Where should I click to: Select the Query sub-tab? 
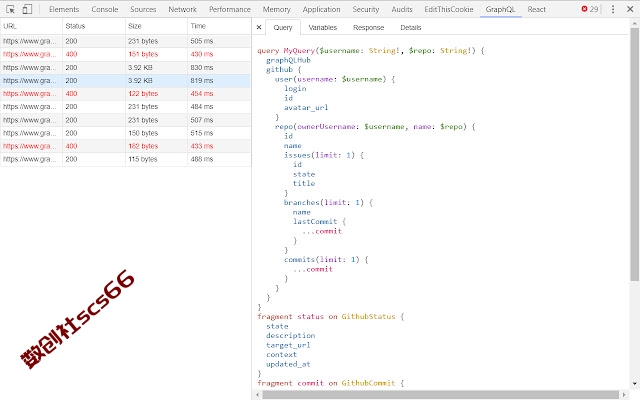pos(283,27)
